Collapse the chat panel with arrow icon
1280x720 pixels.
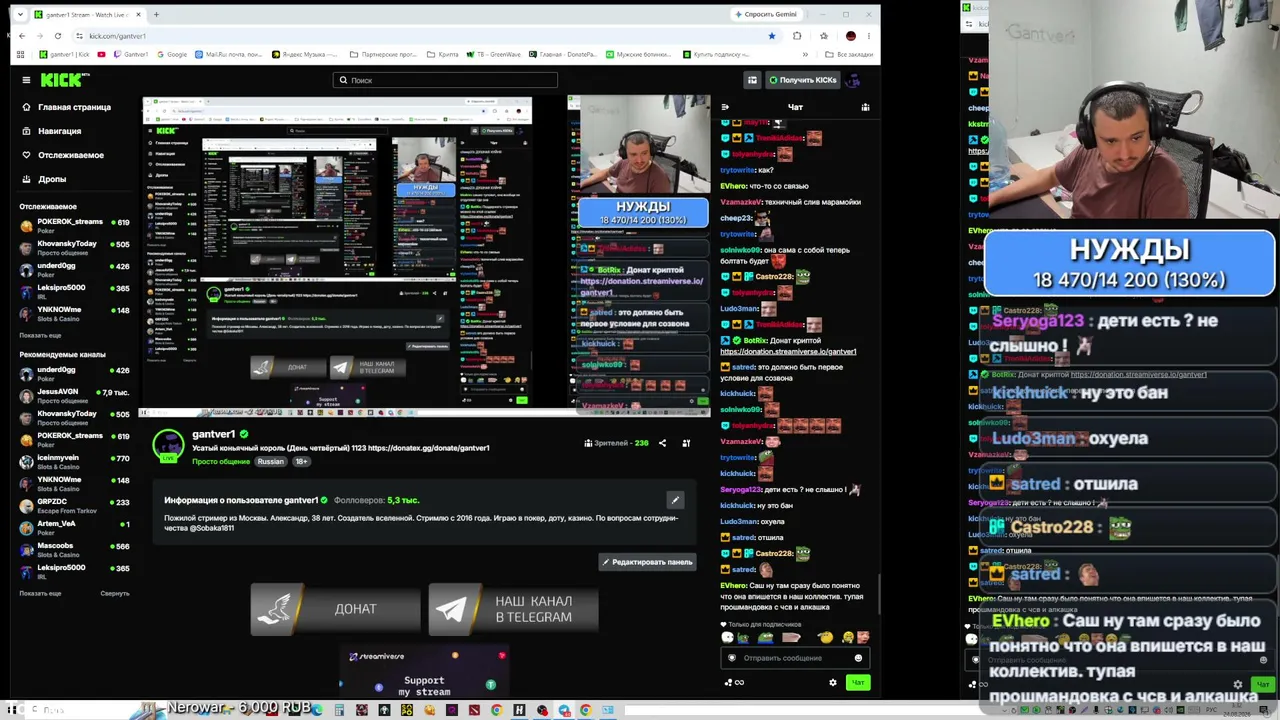coord(725,107)
